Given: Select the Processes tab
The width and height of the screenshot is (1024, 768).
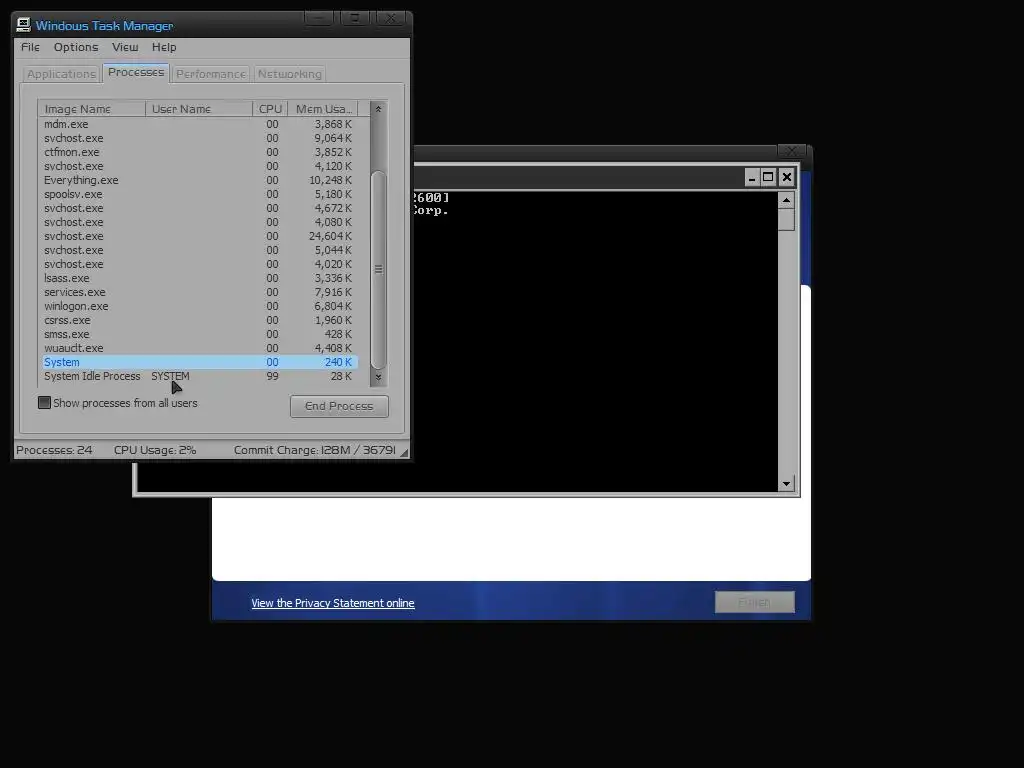Looking at the screenshot, I should (x=136, y=72).
